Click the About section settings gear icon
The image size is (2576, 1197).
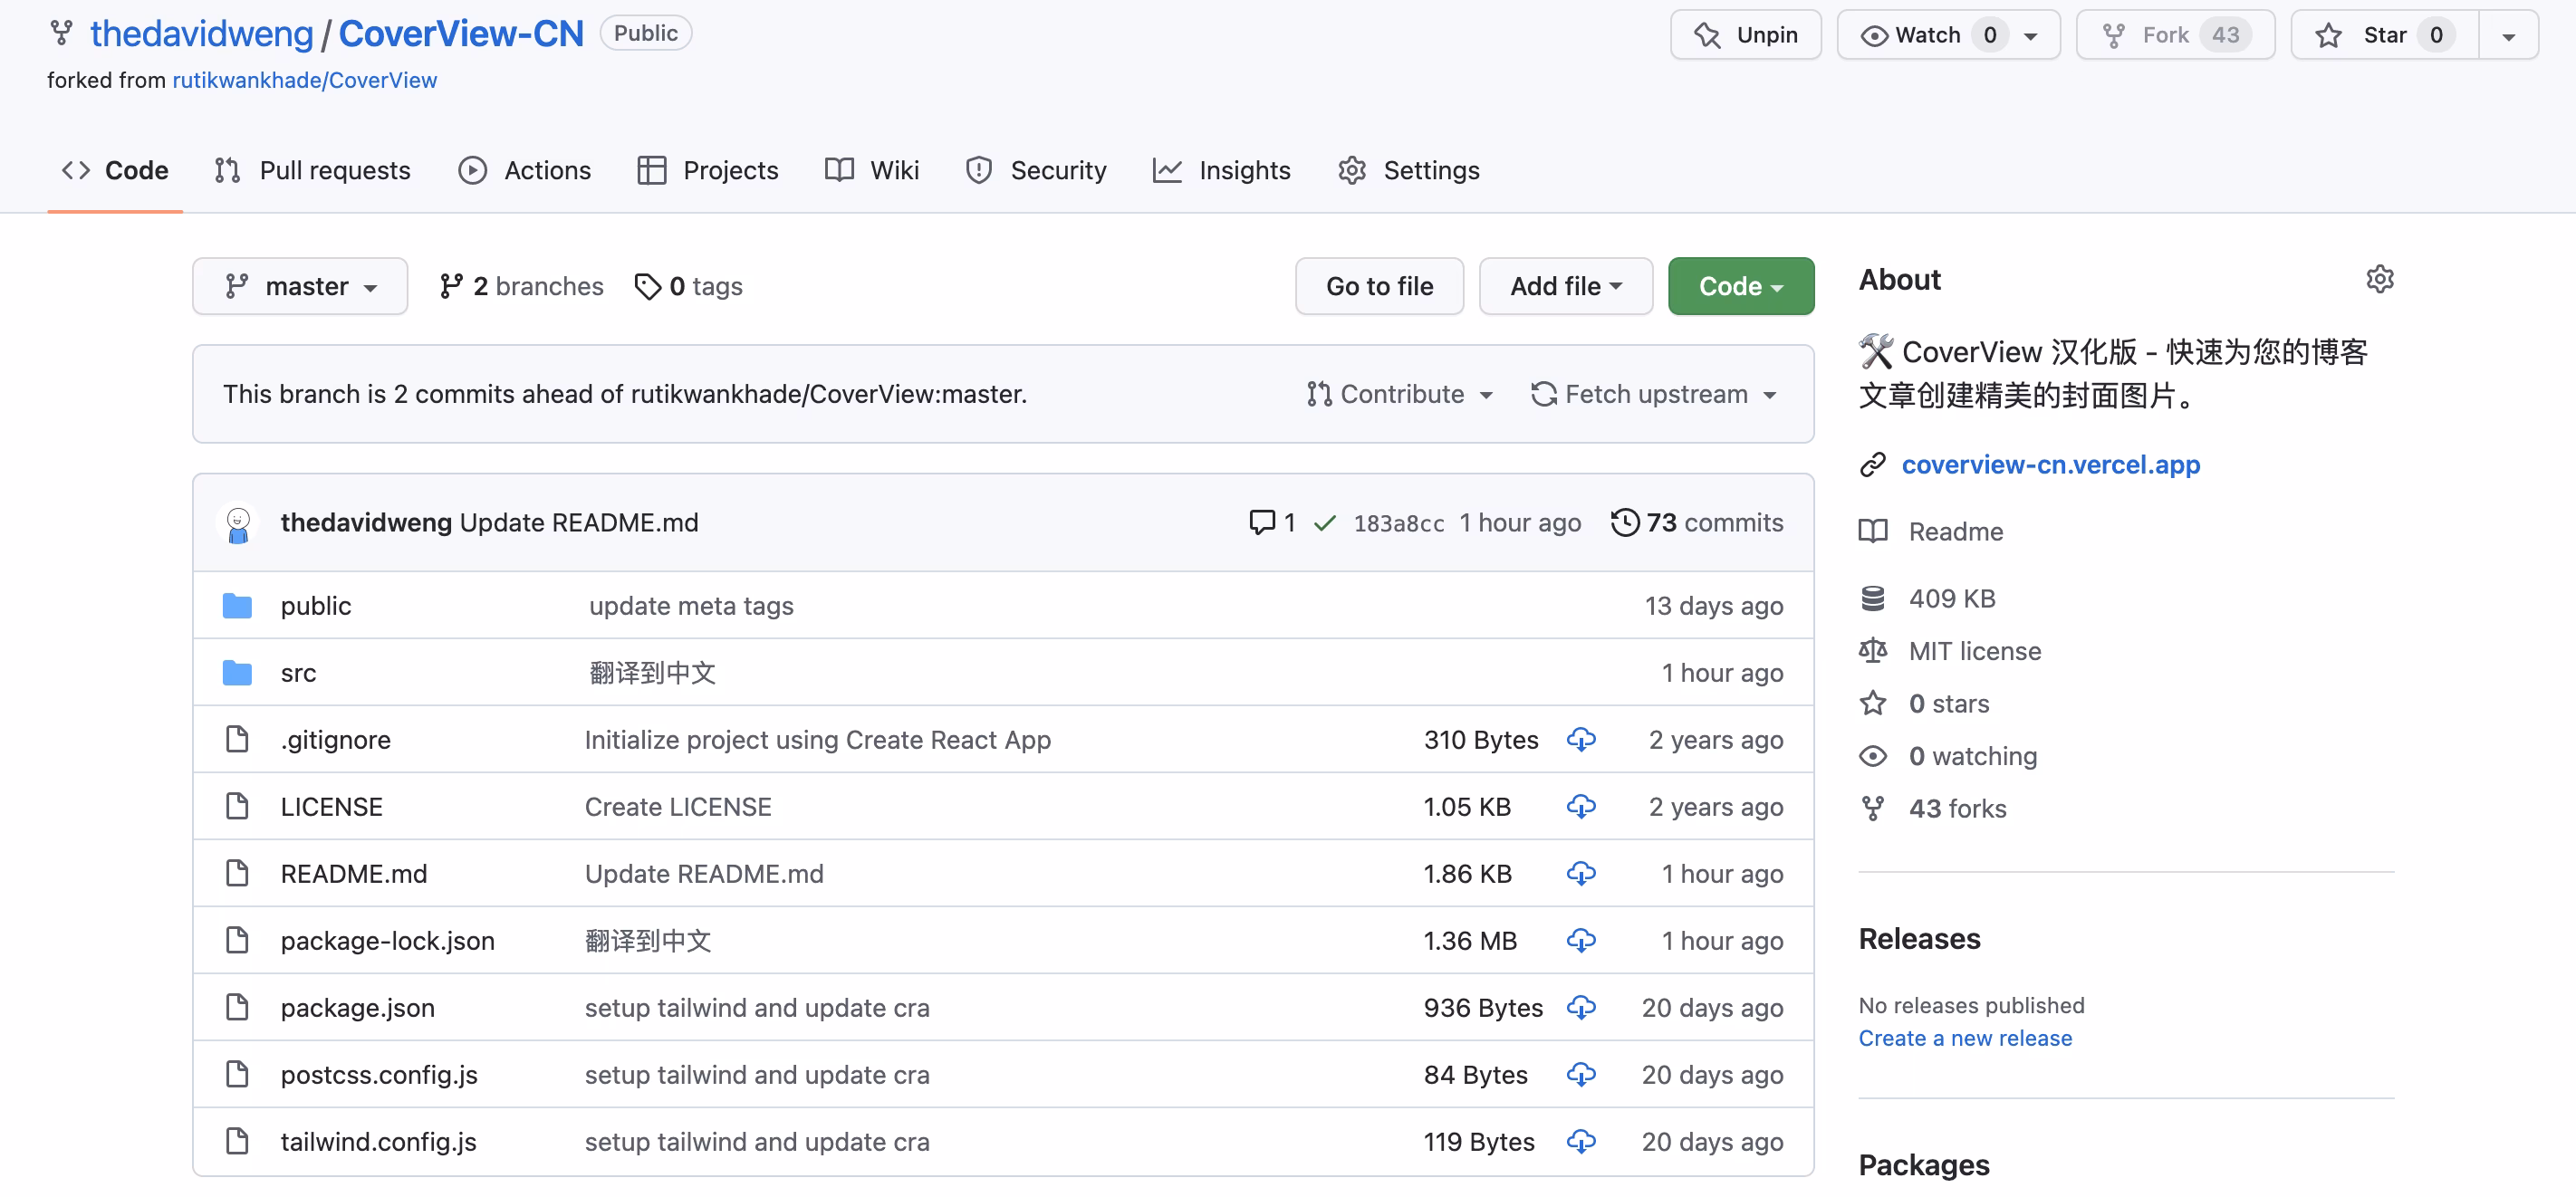[2380, 279]
